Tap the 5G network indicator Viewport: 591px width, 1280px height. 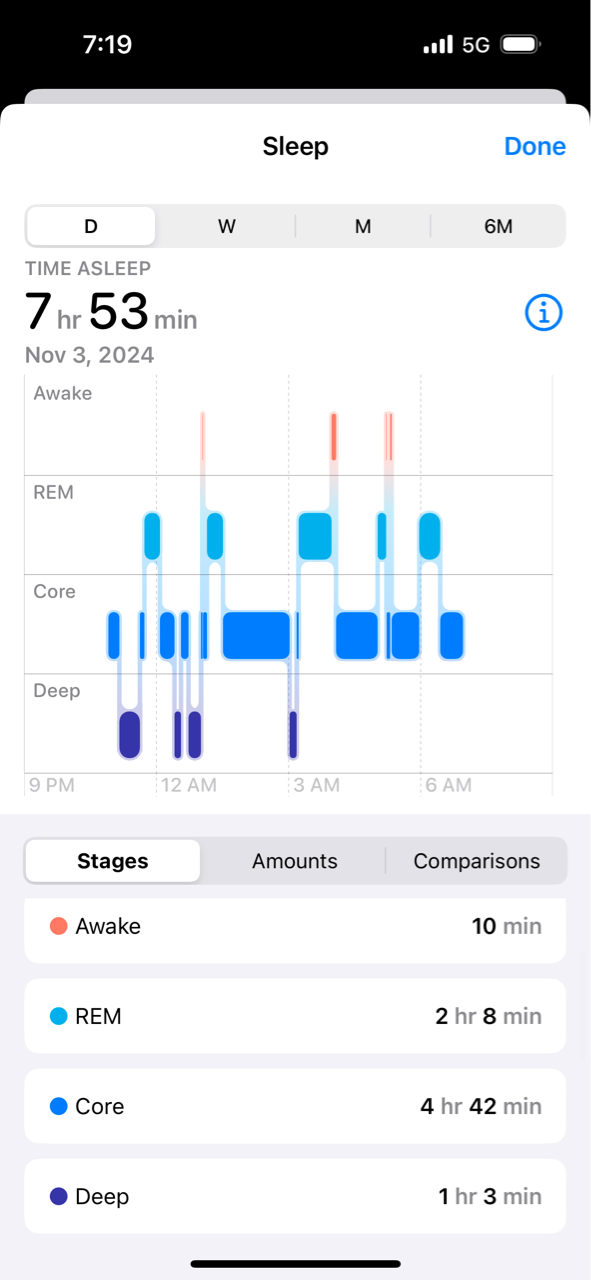(x=475, y=45)
